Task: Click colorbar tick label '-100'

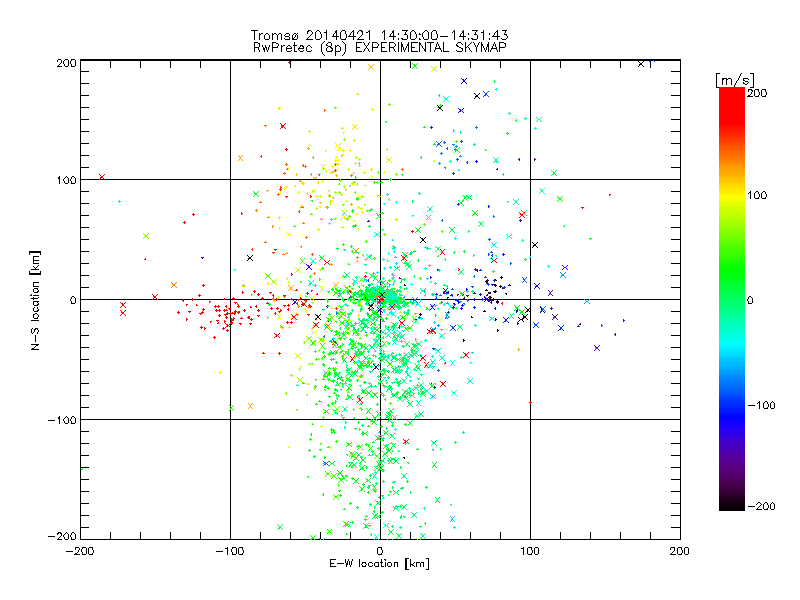Action: [761, 405]
